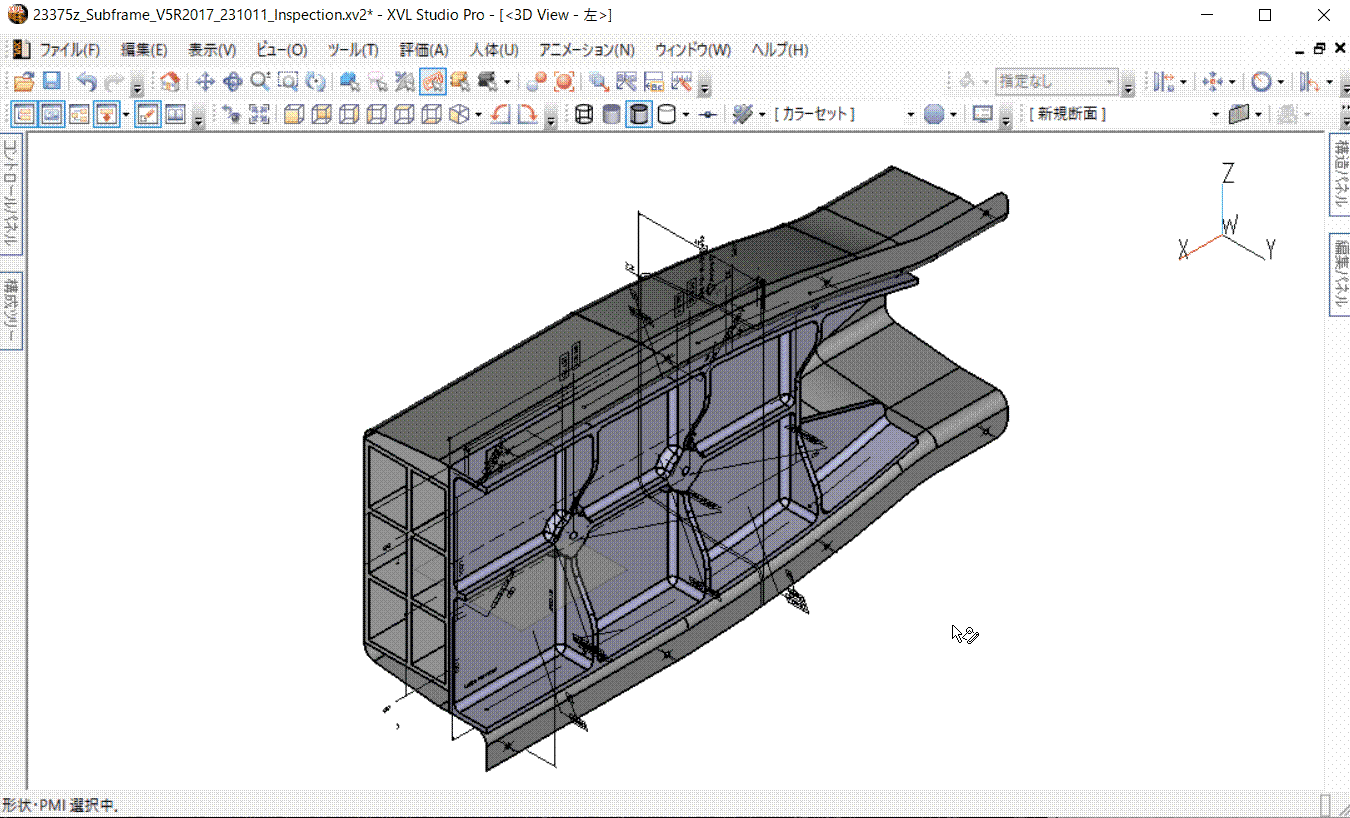Image resolution: width=1350 pixels, height=818 pixels.
Task: Select the magnifier Zoom tool
Action: (x=260, y=82)
